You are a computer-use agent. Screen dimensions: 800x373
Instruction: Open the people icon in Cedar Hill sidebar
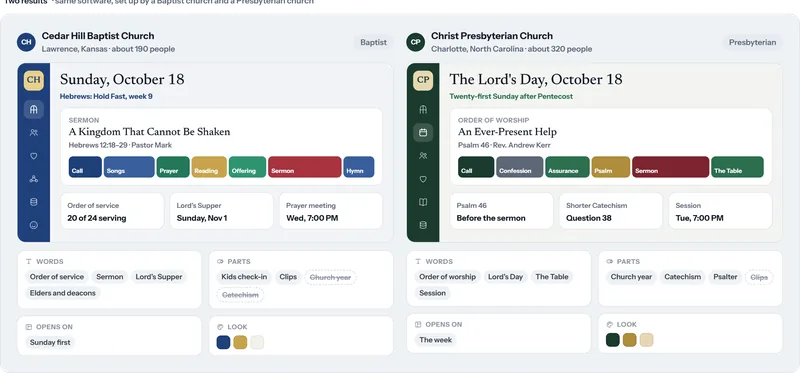point(34,133)
